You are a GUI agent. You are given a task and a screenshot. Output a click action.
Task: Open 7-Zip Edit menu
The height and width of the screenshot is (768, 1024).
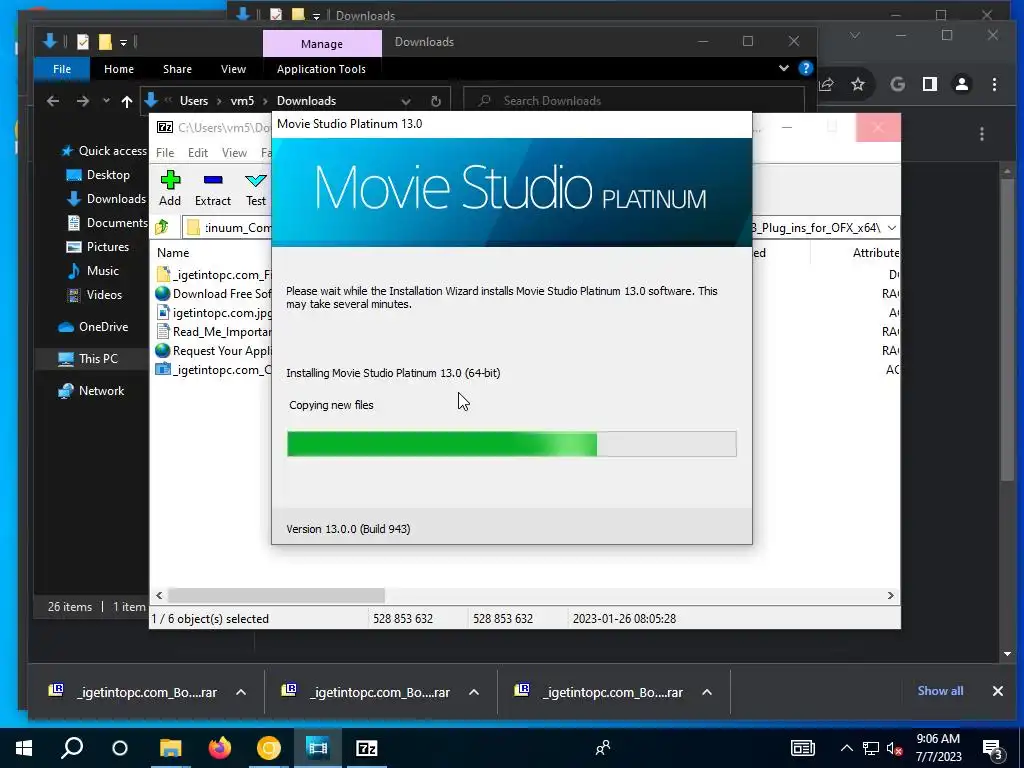198,152
